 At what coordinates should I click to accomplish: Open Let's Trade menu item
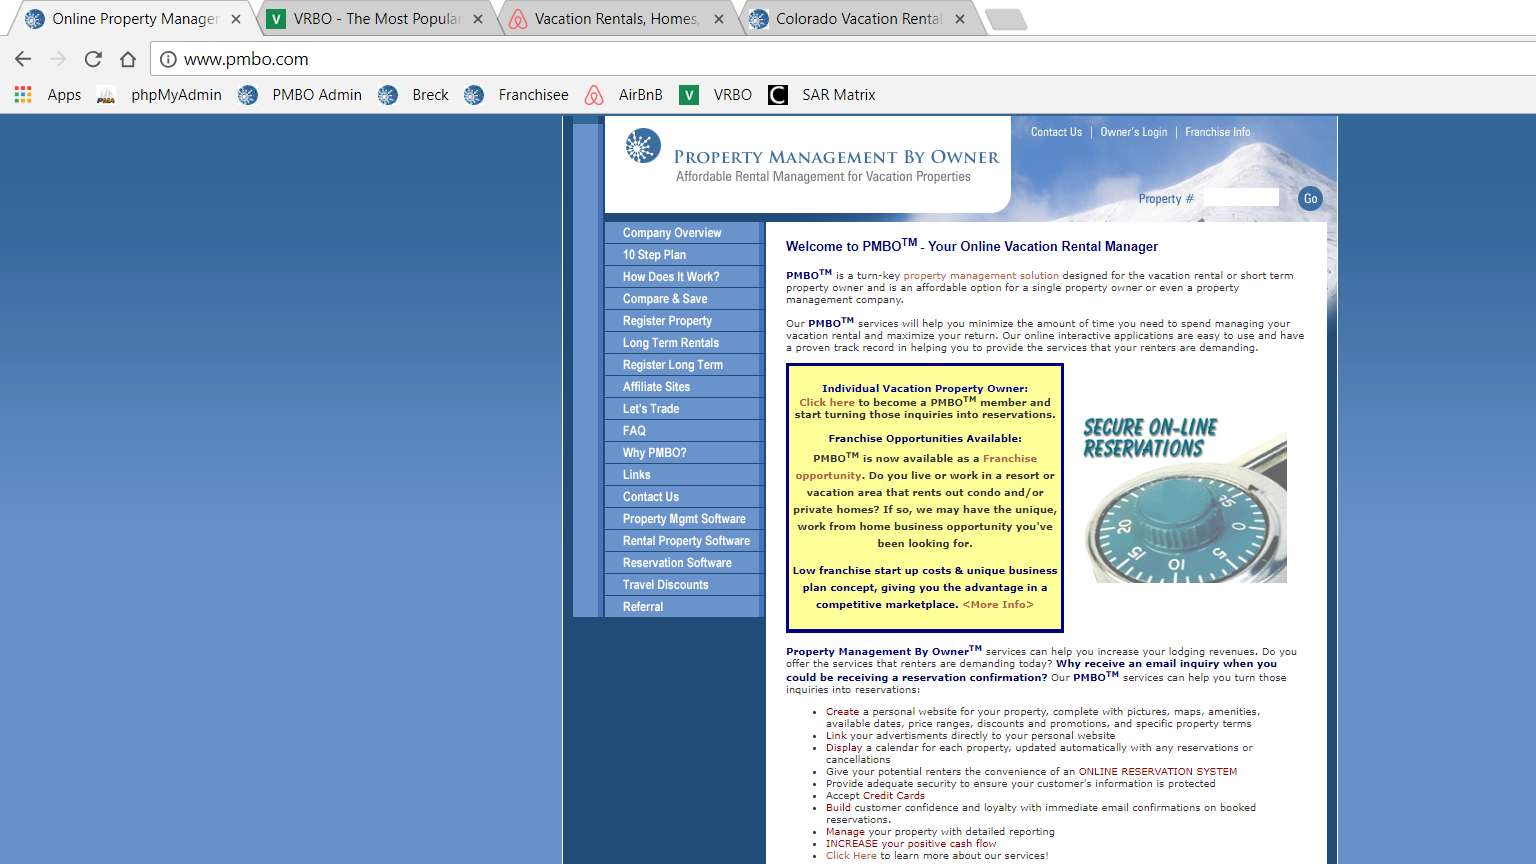(684, 408)
